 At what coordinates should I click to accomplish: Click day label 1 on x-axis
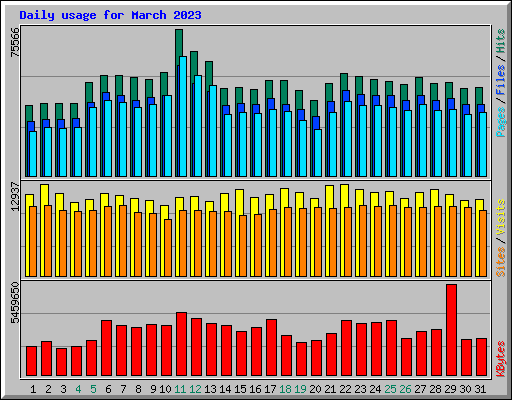click(x=33, y=389)
